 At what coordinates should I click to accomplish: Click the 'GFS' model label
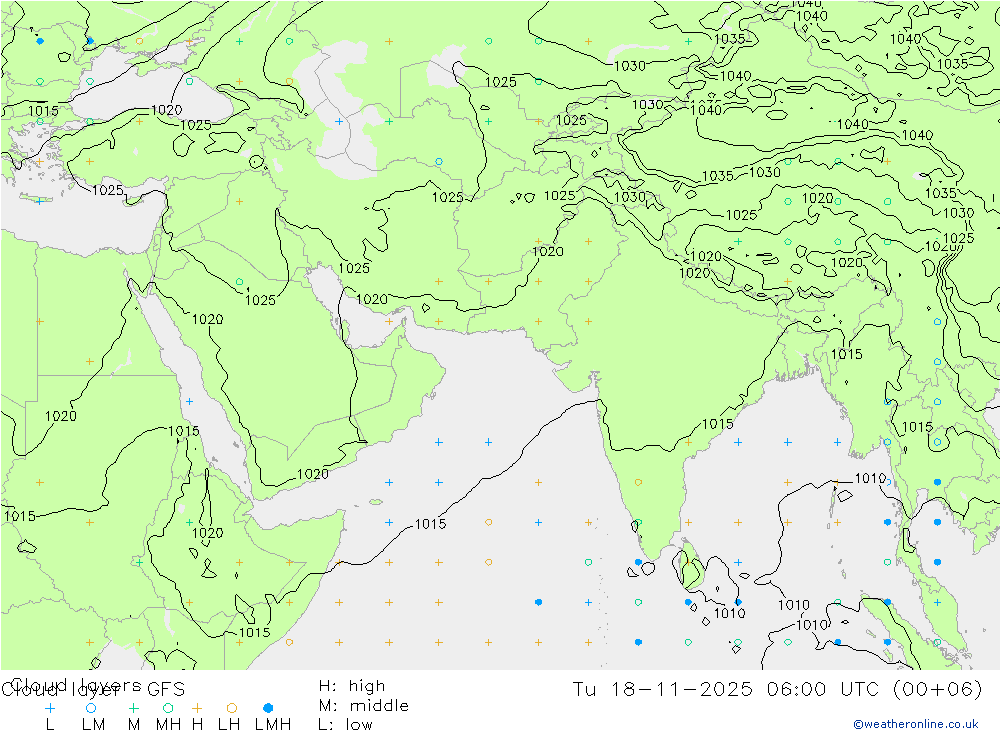(x=166, y=689)
